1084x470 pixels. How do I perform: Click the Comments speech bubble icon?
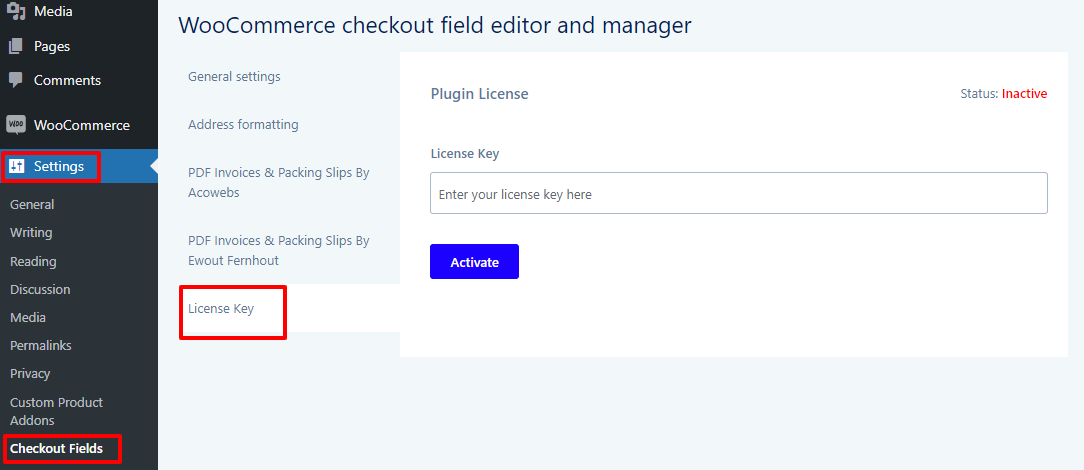coord(16,80)
